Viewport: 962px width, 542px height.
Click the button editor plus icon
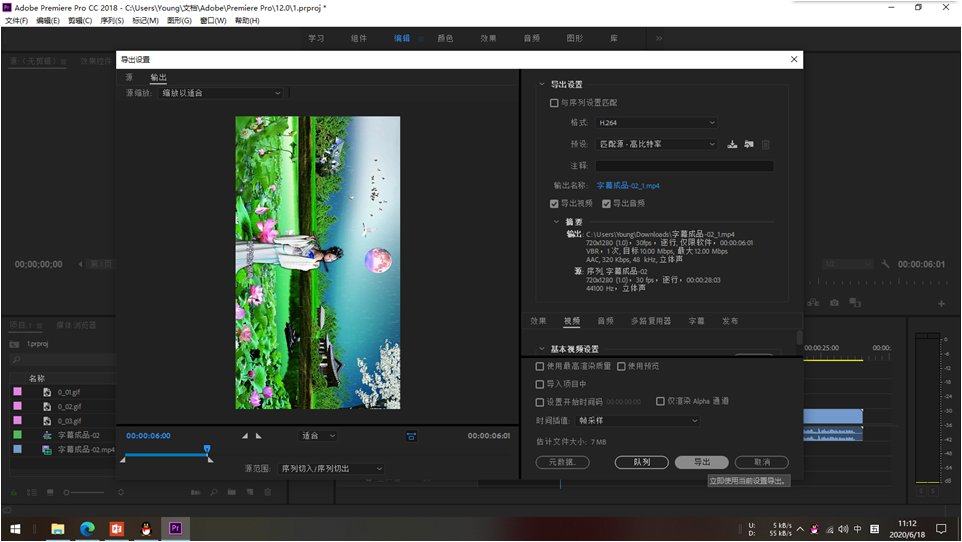point(941,303)
